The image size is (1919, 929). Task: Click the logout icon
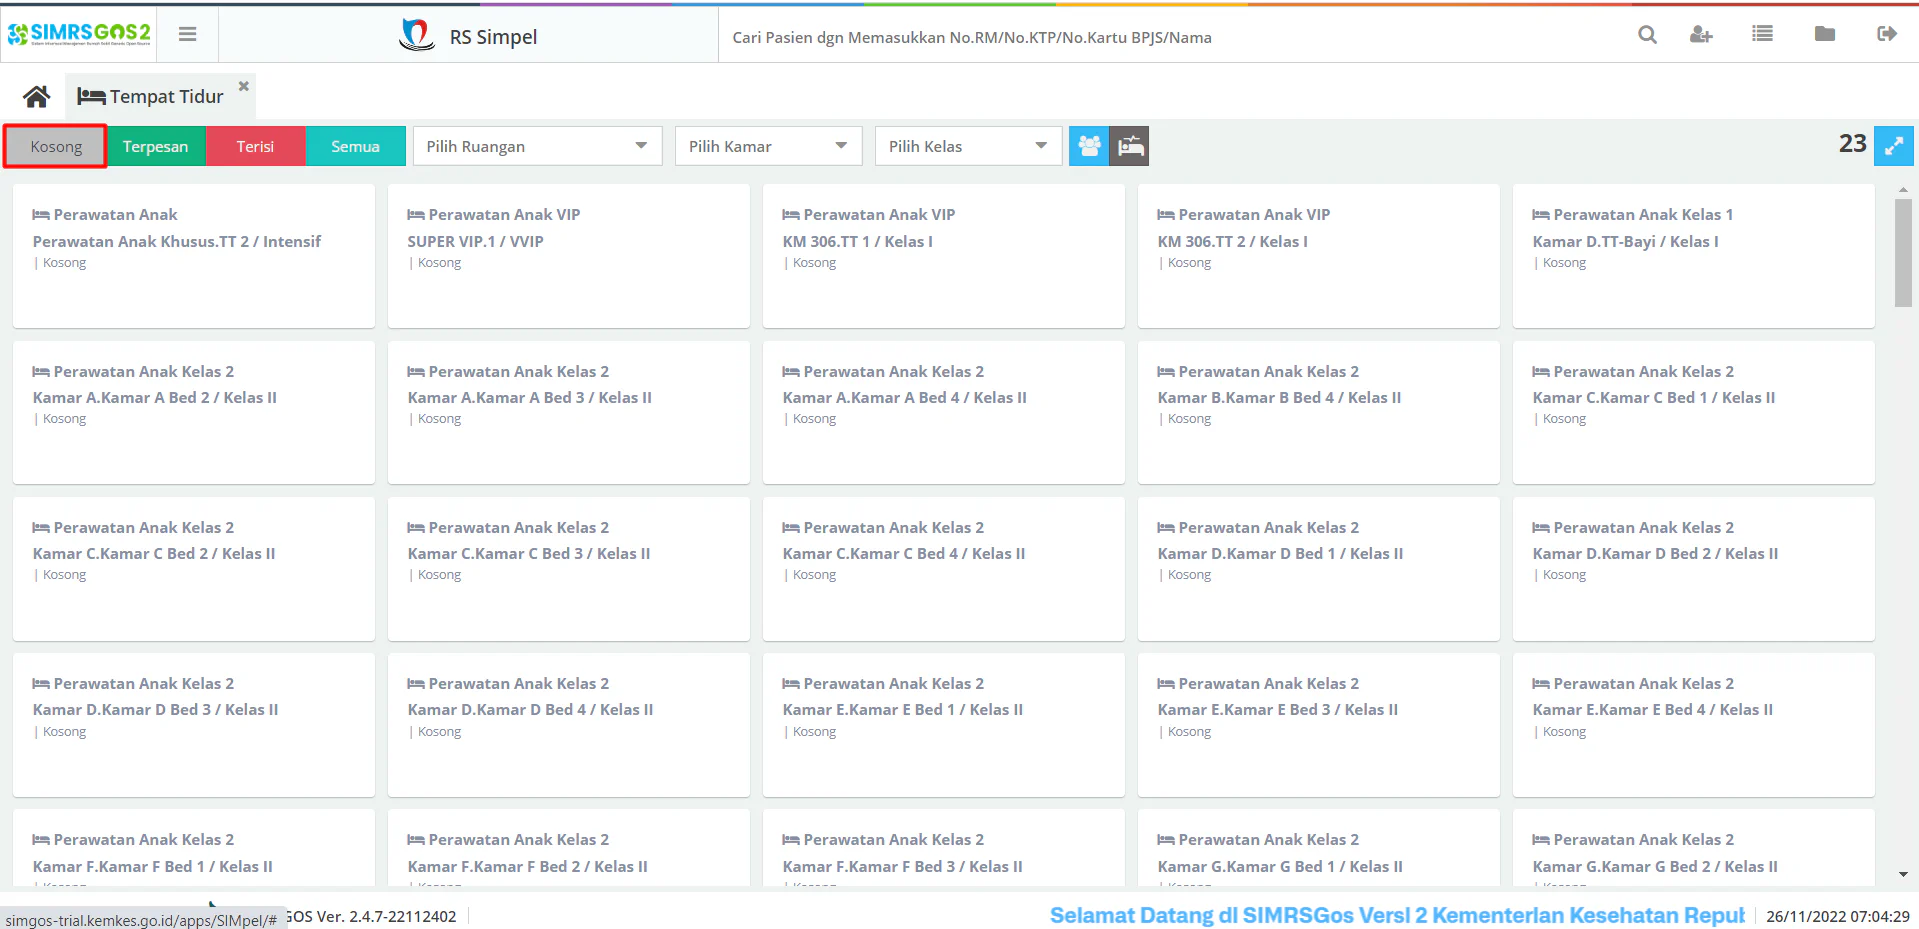pyautogui.click(x=1887, y=34)
